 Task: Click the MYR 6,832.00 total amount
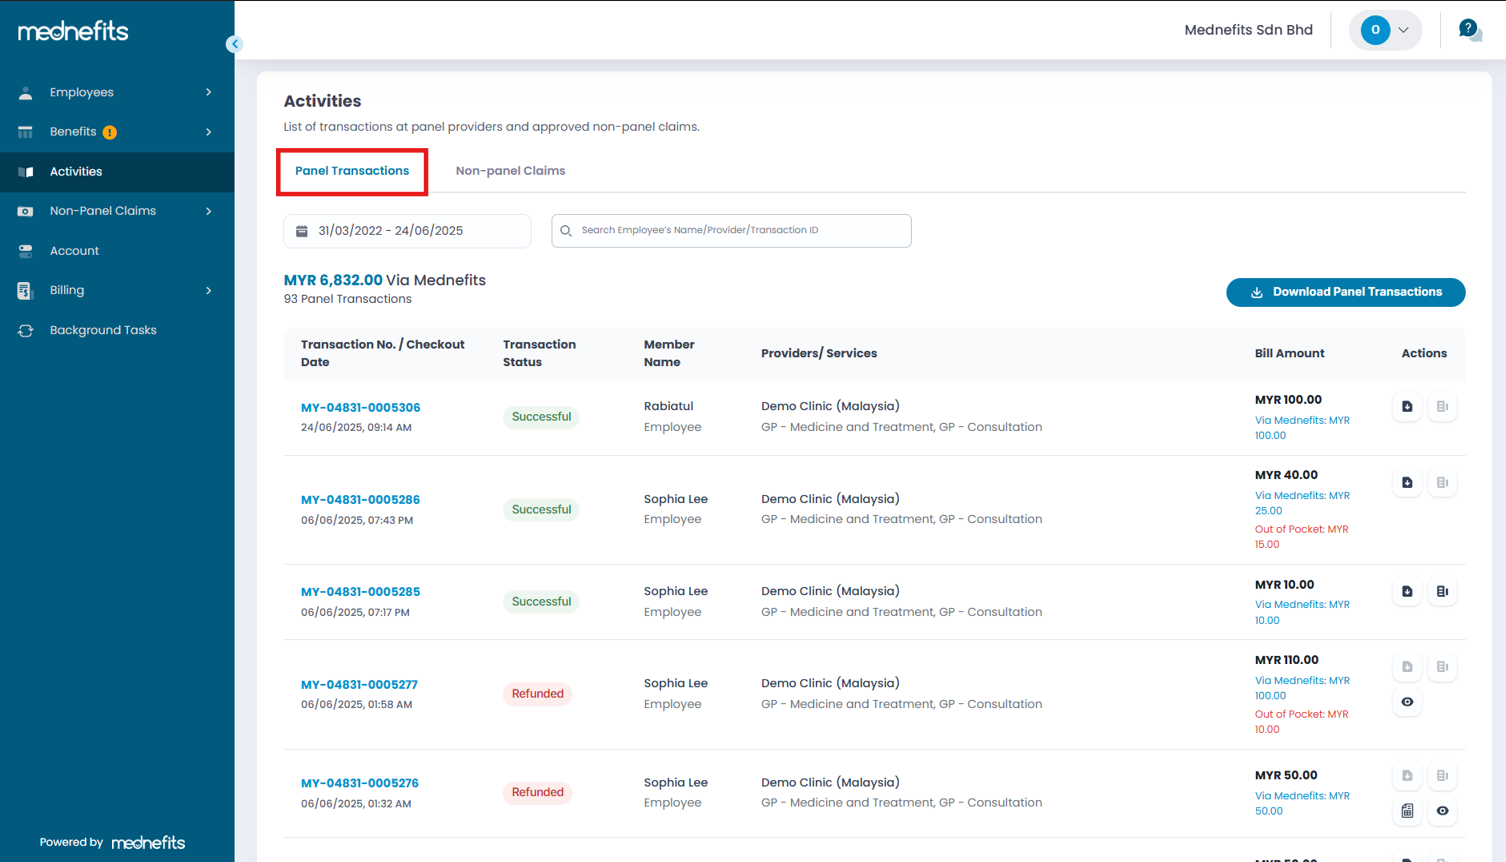[333, 281]
